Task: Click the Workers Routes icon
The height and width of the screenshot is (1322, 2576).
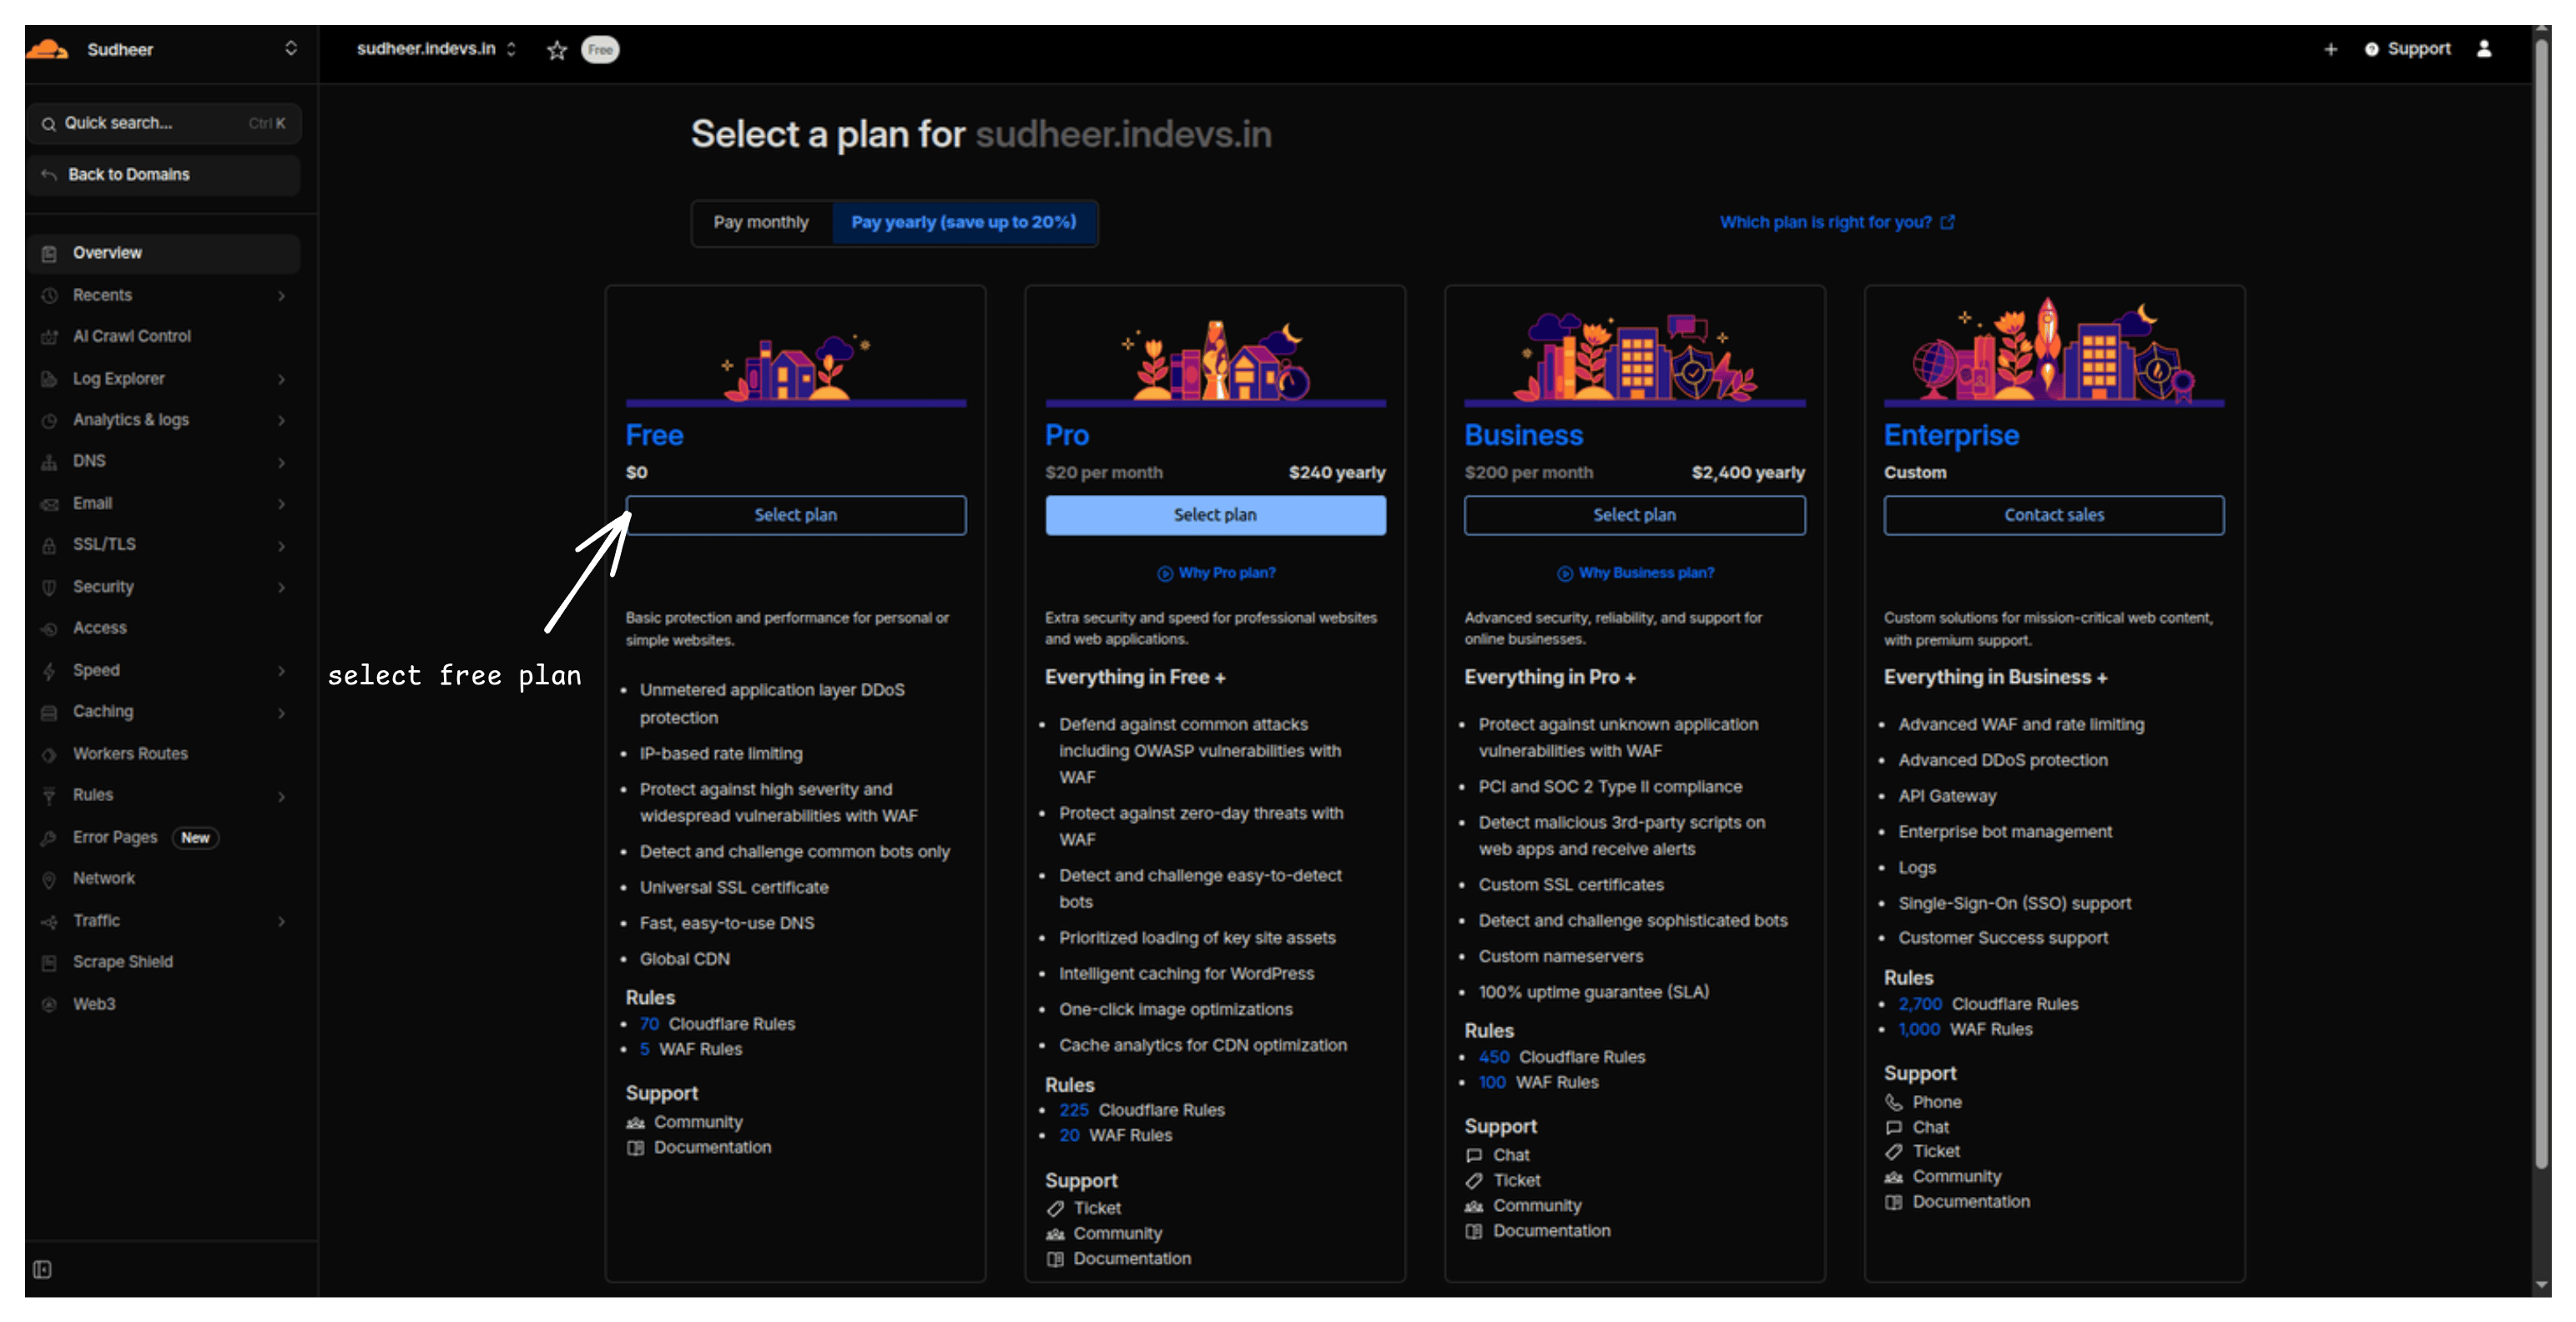Action: (x=49, y=755)
